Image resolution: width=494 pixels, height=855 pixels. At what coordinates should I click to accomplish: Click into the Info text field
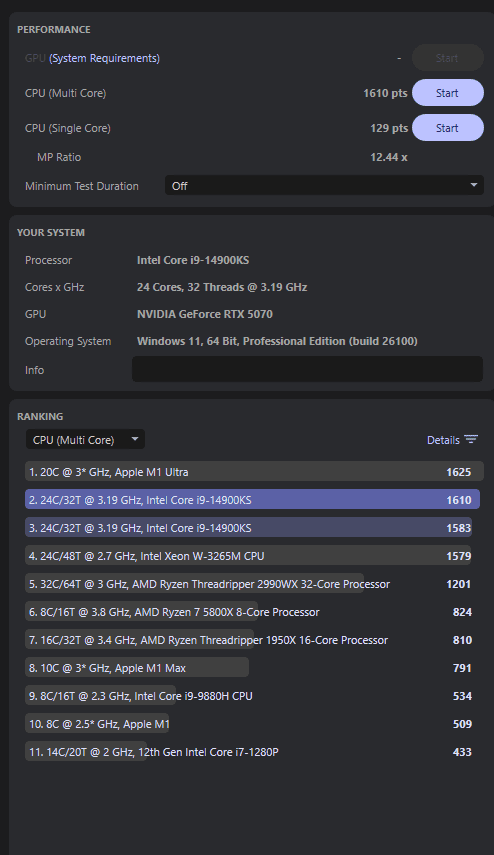click(307, 369)
